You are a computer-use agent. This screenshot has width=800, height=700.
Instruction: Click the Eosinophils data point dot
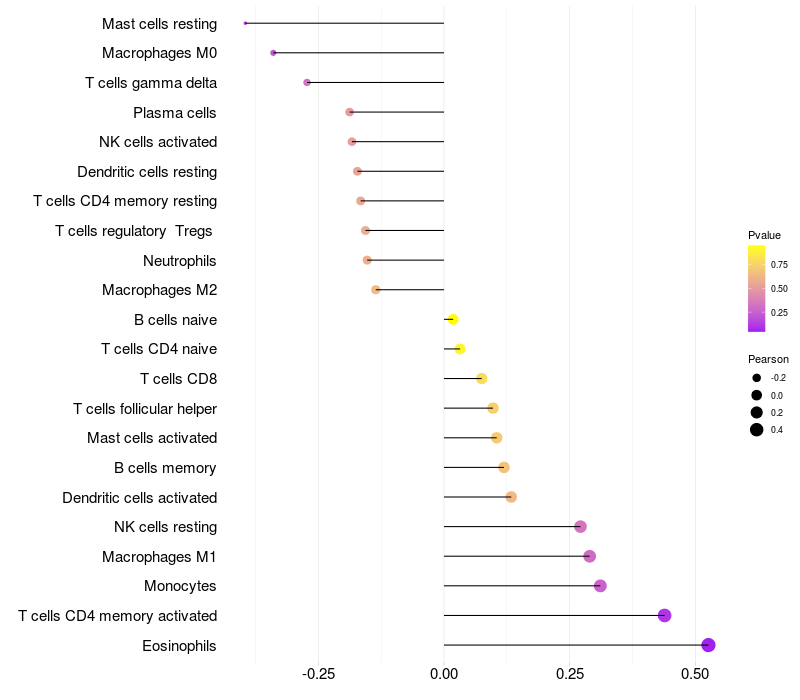(708, 645)
